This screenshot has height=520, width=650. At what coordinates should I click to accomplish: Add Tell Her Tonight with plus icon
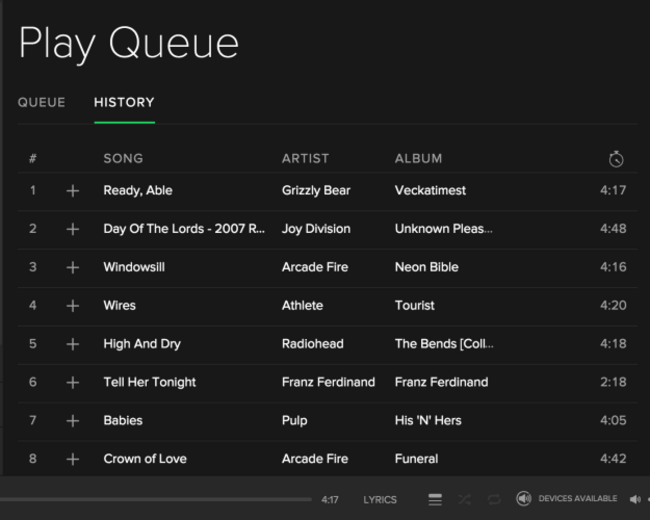click(73, 382)
